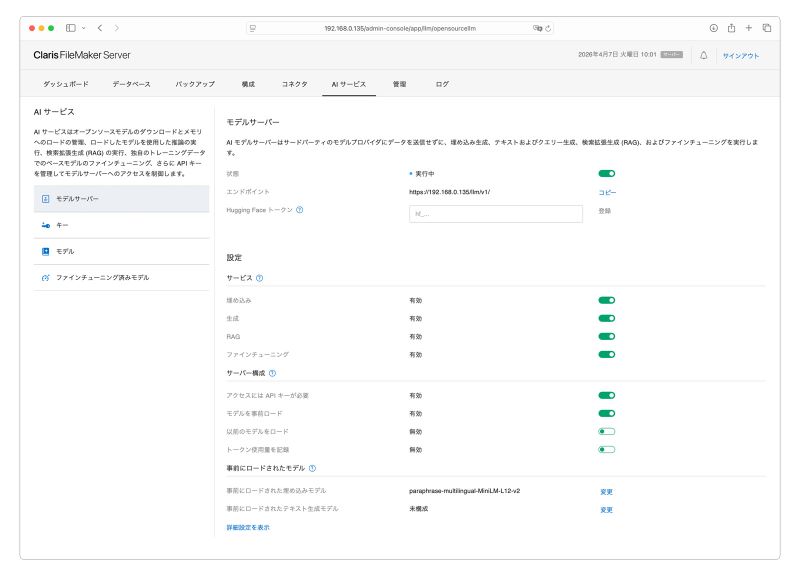Switch to the データベース tab
The height and width of the screenshot is (577, 800).
[131, 85]
